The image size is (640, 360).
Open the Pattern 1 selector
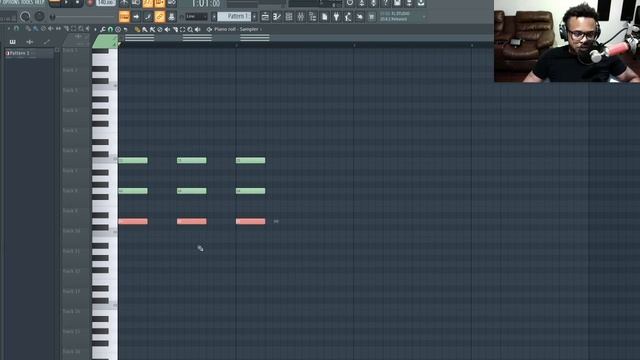(234, 16)
